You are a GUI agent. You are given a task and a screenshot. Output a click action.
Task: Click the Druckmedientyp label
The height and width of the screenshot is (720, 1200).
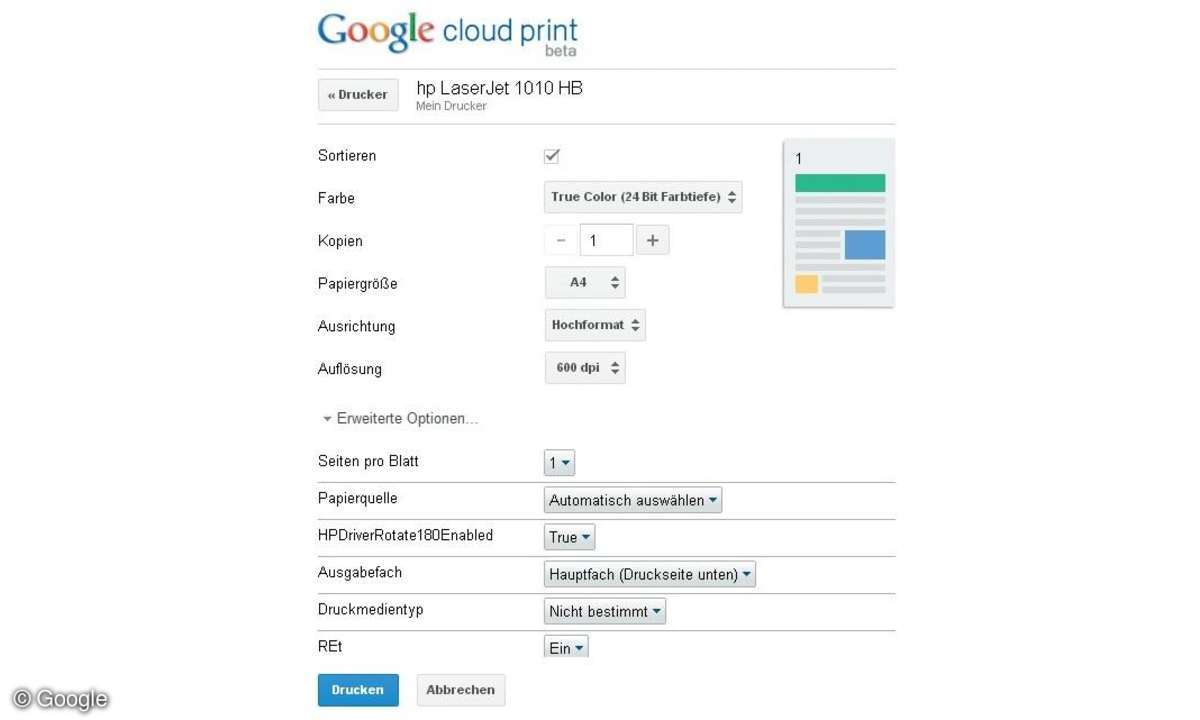point(371,609)
